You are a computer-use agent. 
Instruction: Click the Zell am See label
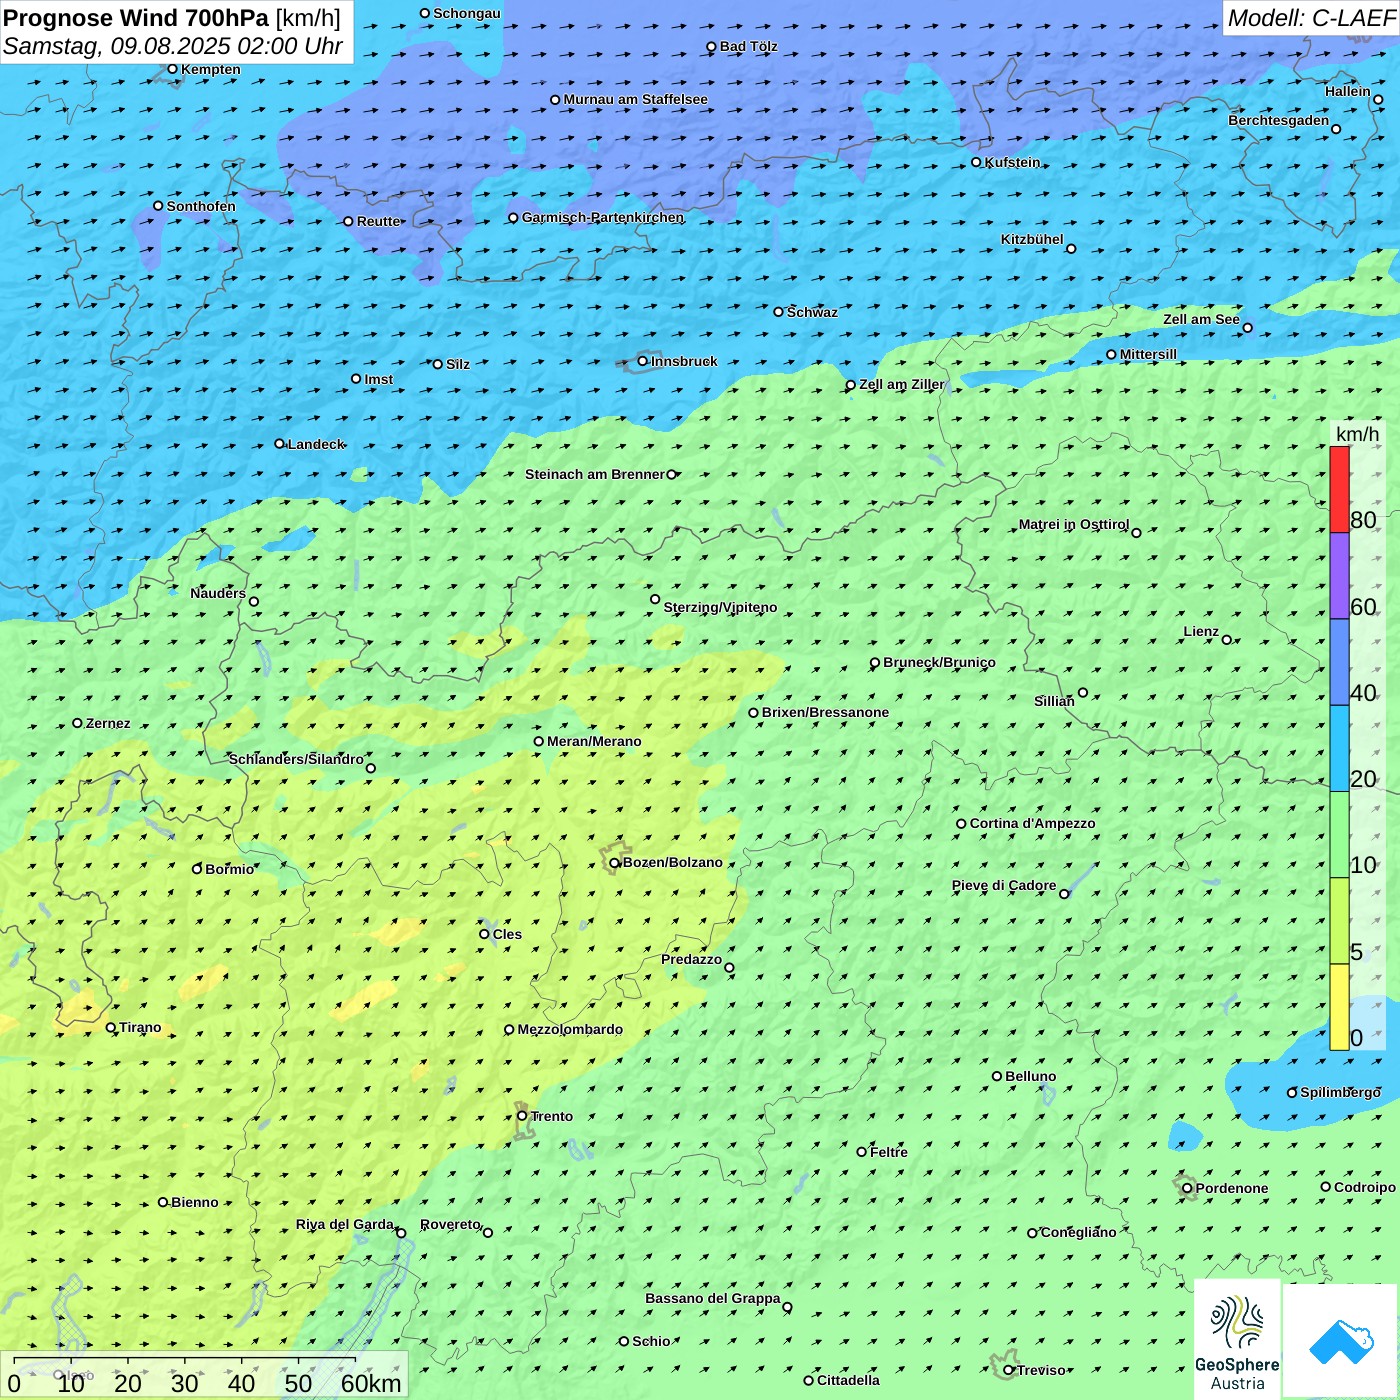pos(1200,319)
